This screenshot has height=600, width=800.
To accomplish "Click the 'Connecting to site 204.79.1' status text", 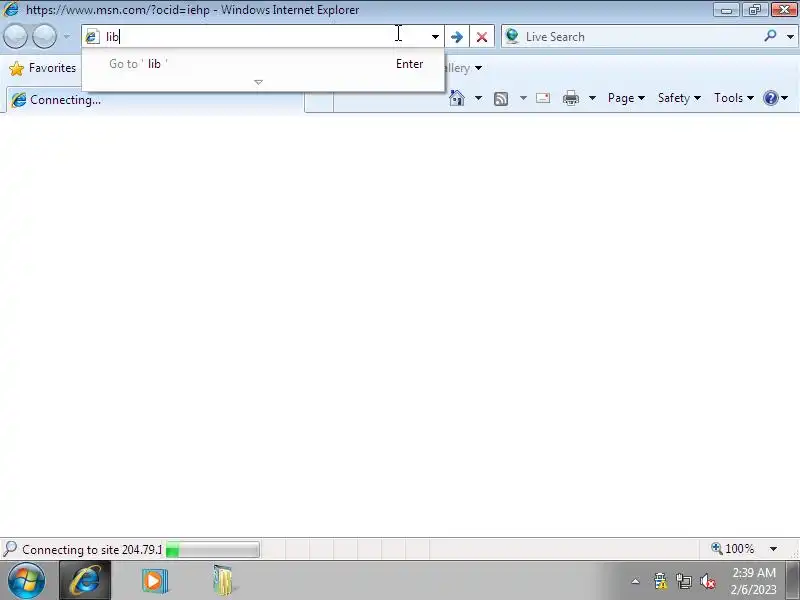I will coord(92,549).
